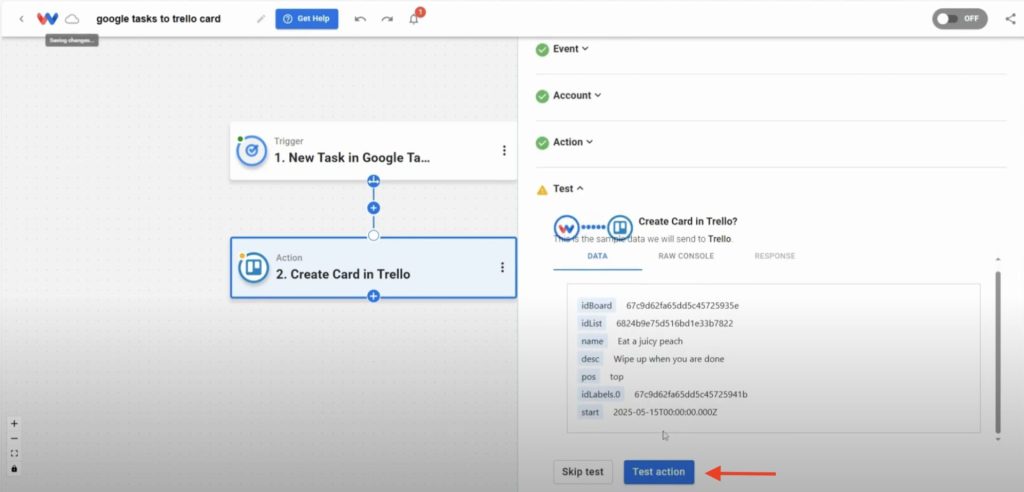Lock the canvas with padlock icon
Image resolution: width=1024 pixels, height=492 pixels.
click(x=14, y=468)
